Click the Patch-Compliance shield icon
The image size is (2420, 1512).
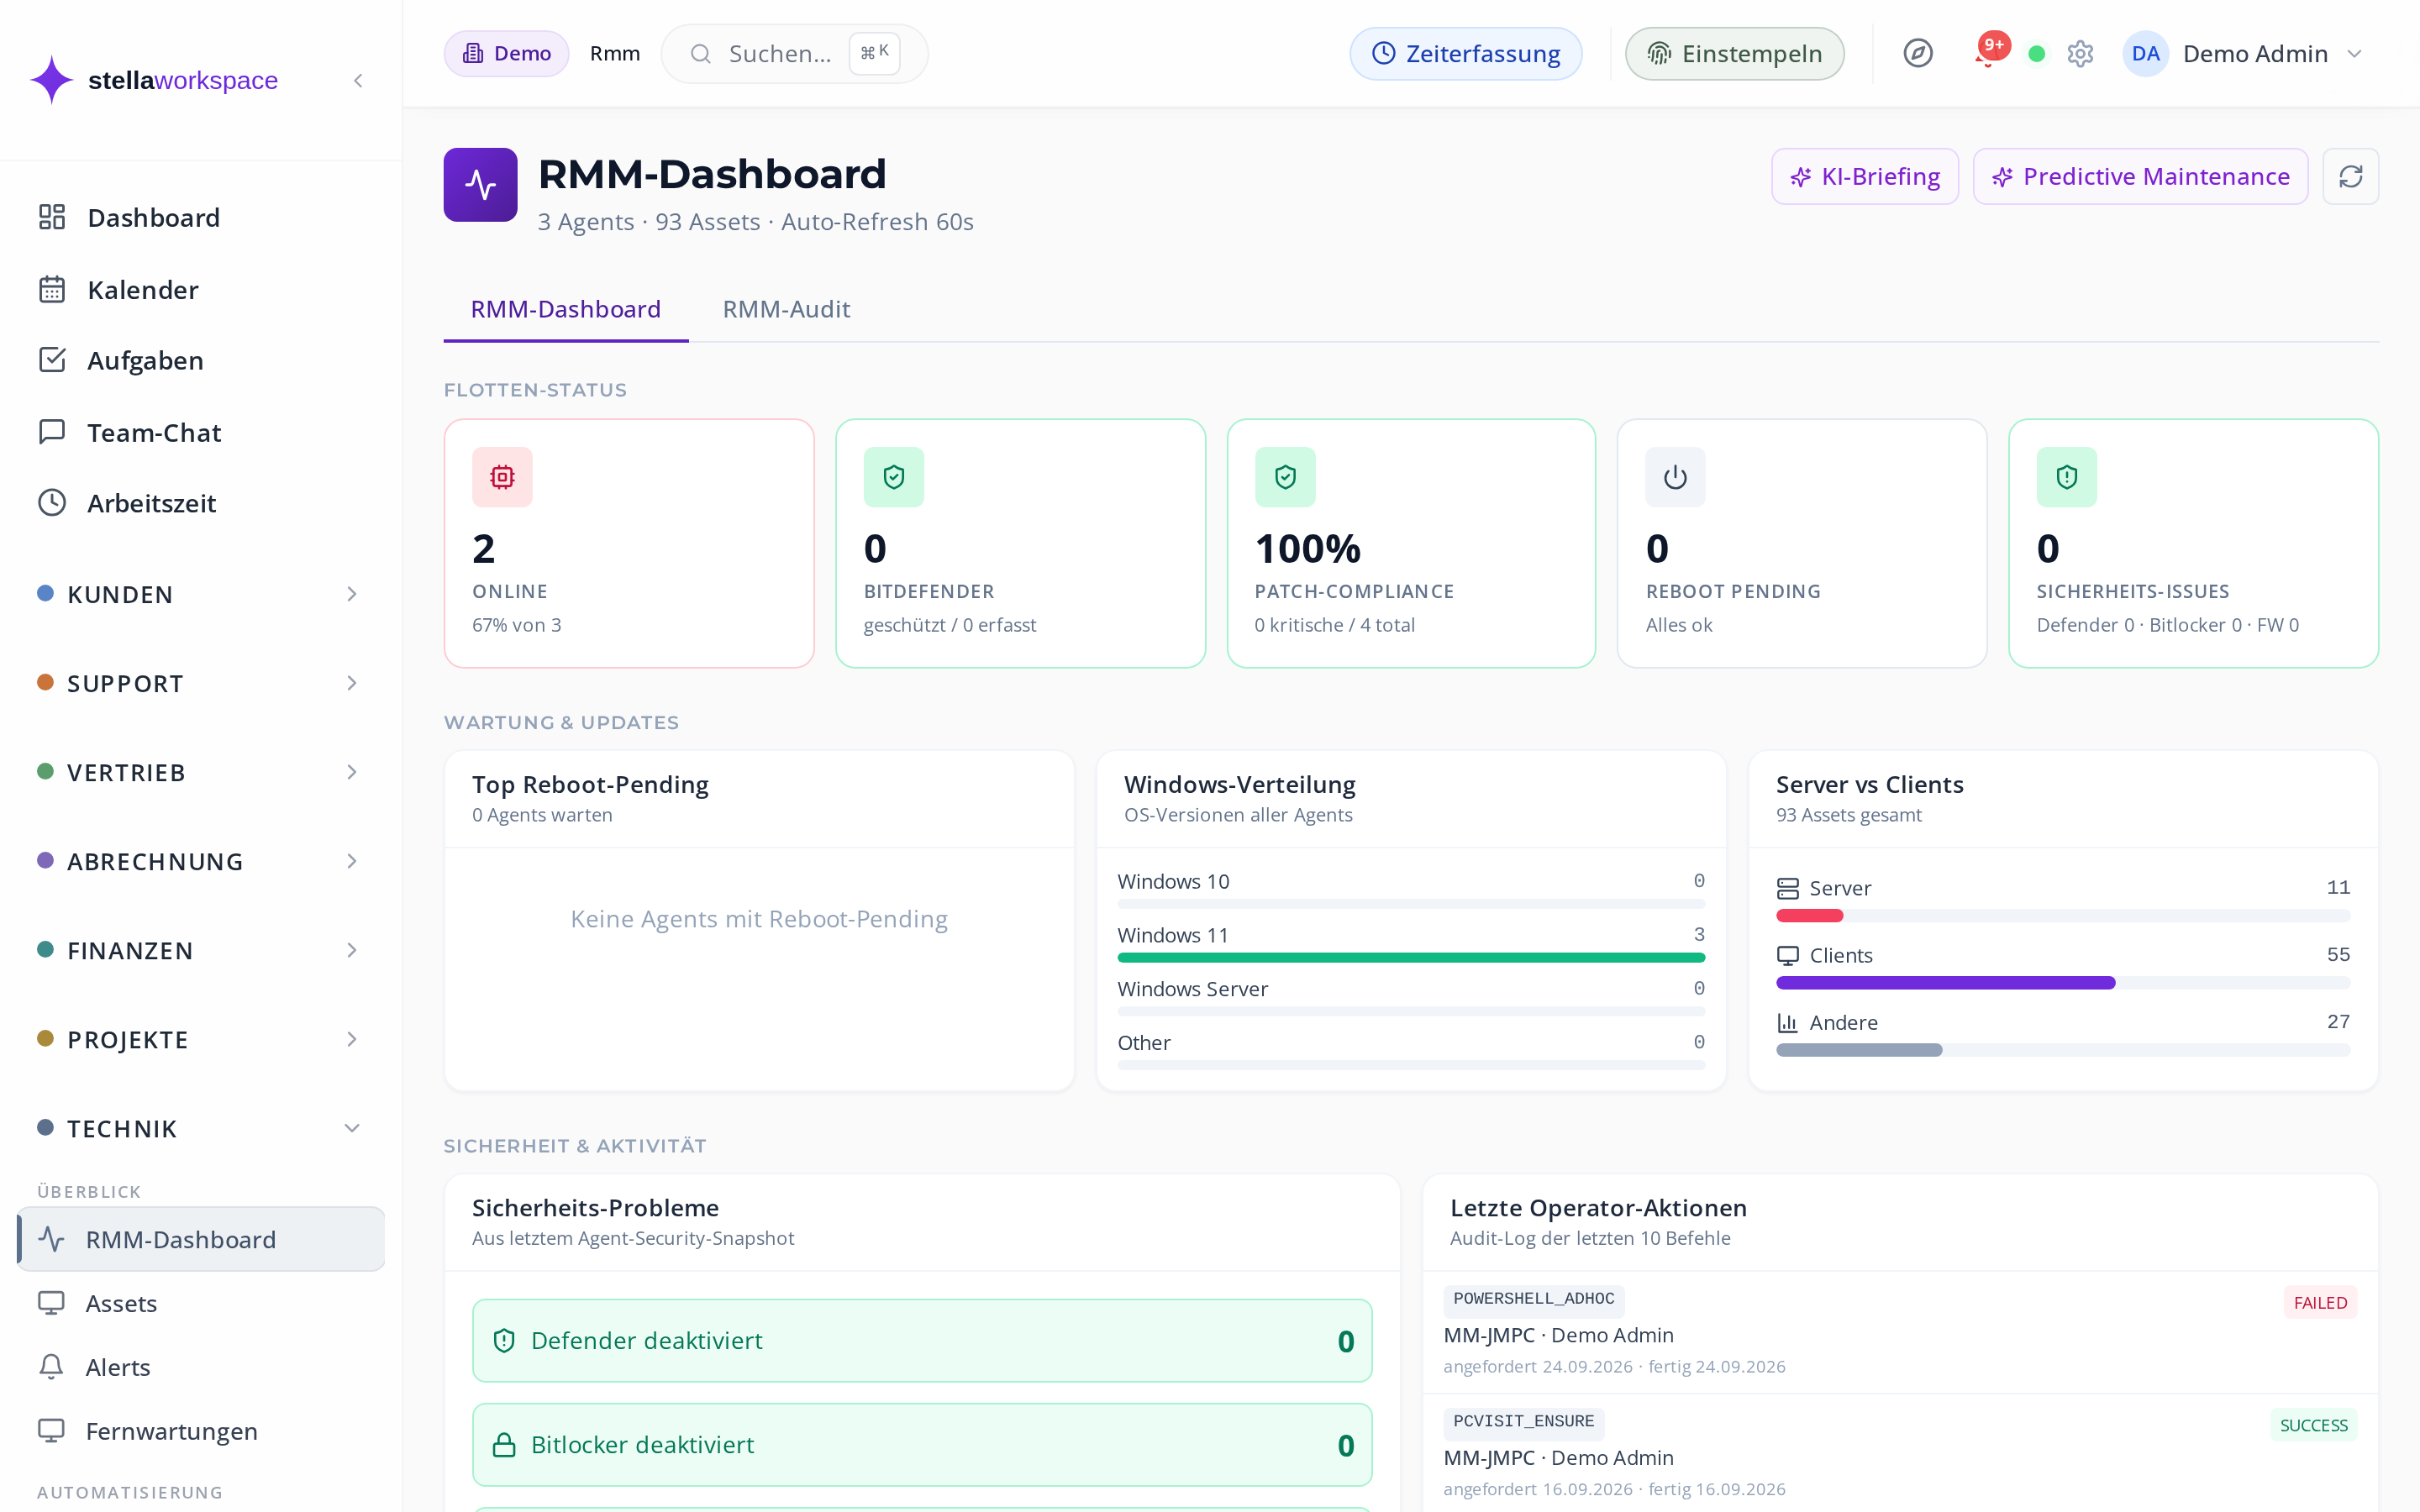pos(1285,477)
